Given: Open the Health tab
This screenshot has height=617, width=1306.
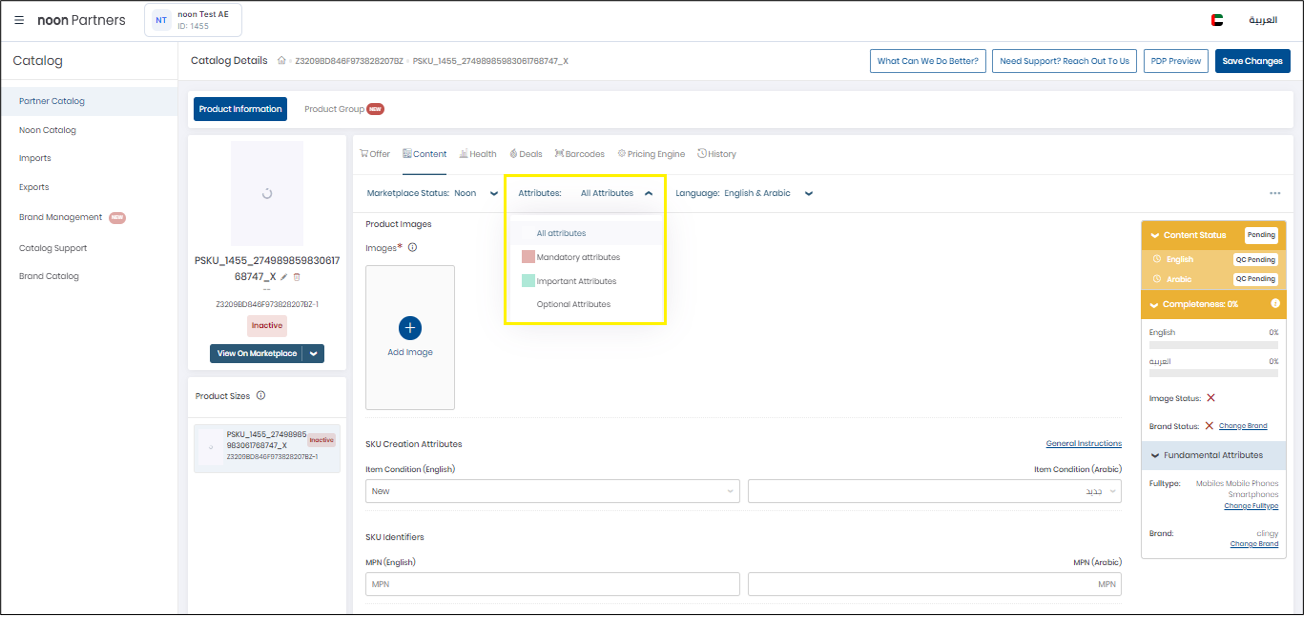Looking at the screenshot, I should coord(478,154).
